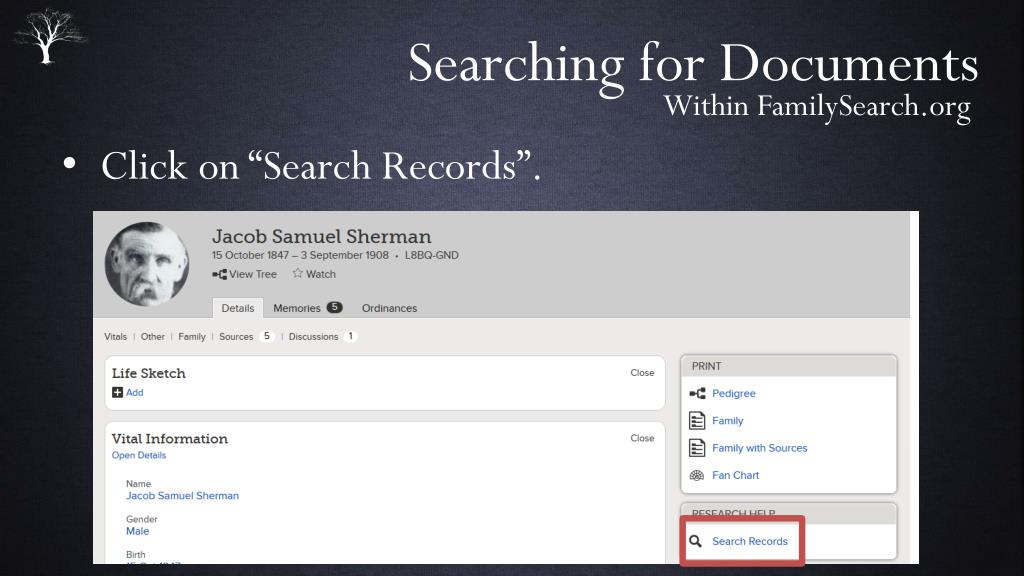The image size is (1024, 576).
Task: Click the Pedigree print icon
Action: (x=697, y=393)
